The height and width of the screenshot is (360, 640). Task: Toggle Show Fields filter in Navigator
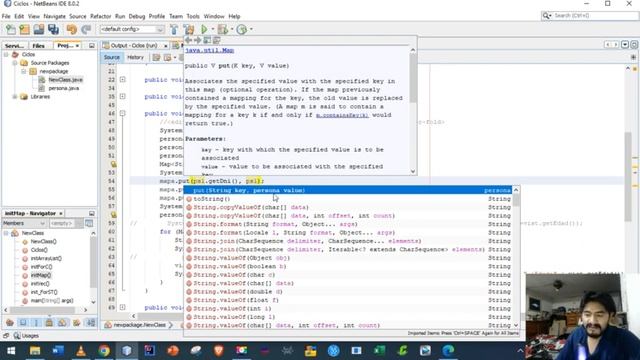pos(23,323)
